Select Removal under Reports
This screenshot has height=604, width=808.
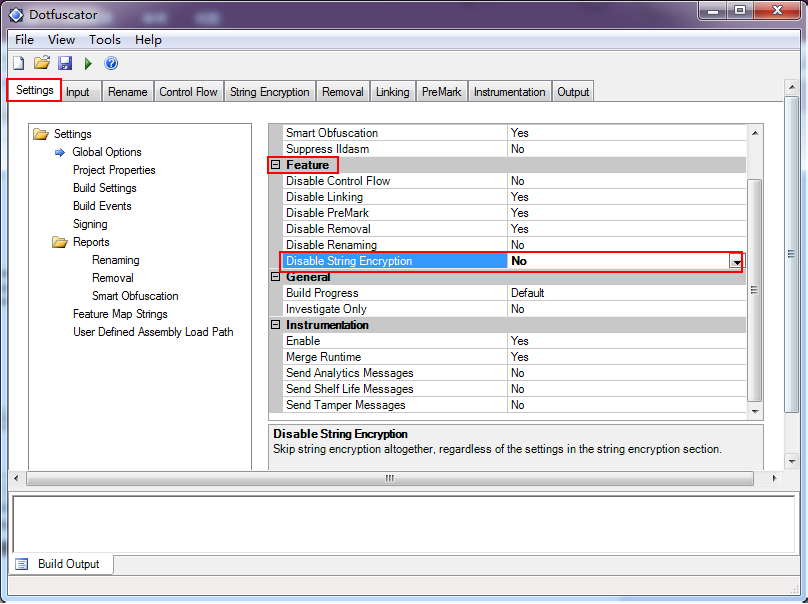(x=113, y=278)
